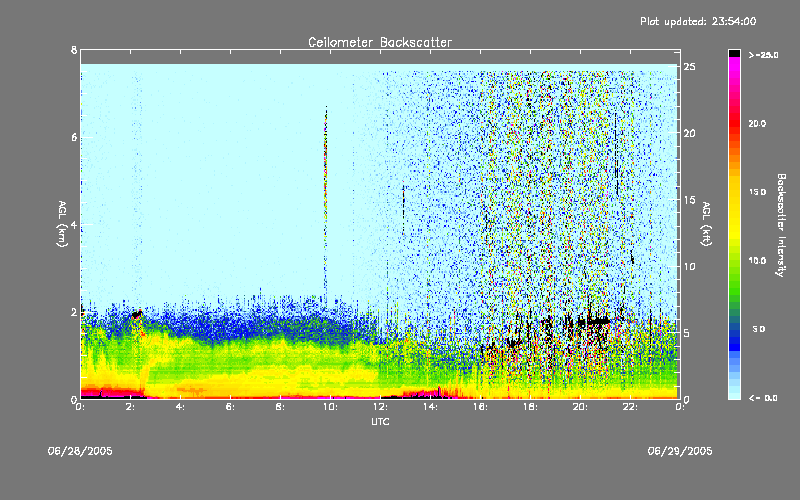Click the colorbar label '<= 0.0'
The image size is (800, 500).
point(763,398)
